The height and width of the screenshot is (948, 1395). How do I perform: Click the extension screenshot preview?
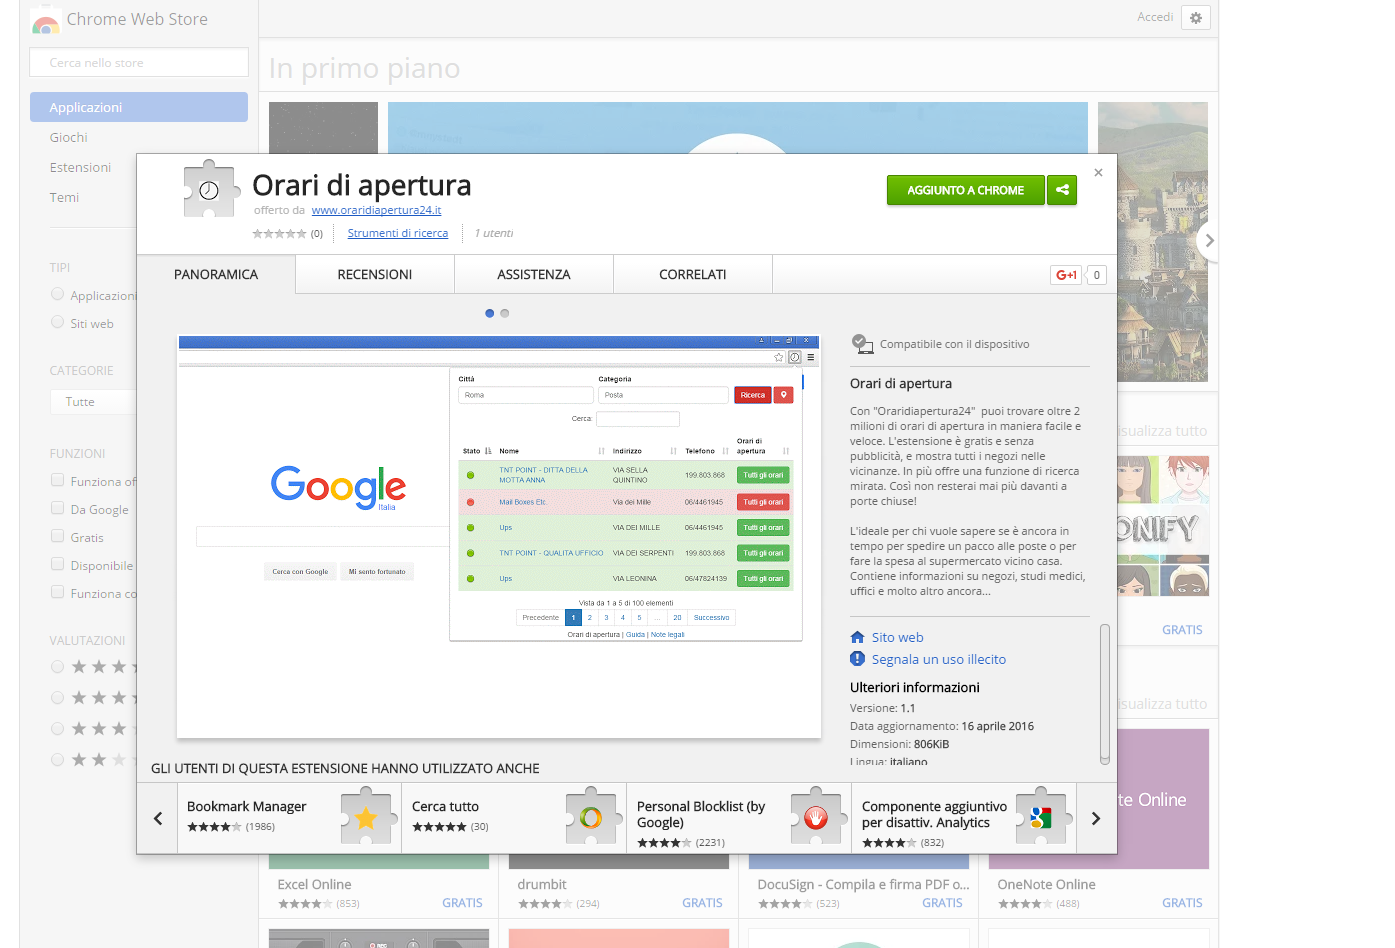[499, 536]
